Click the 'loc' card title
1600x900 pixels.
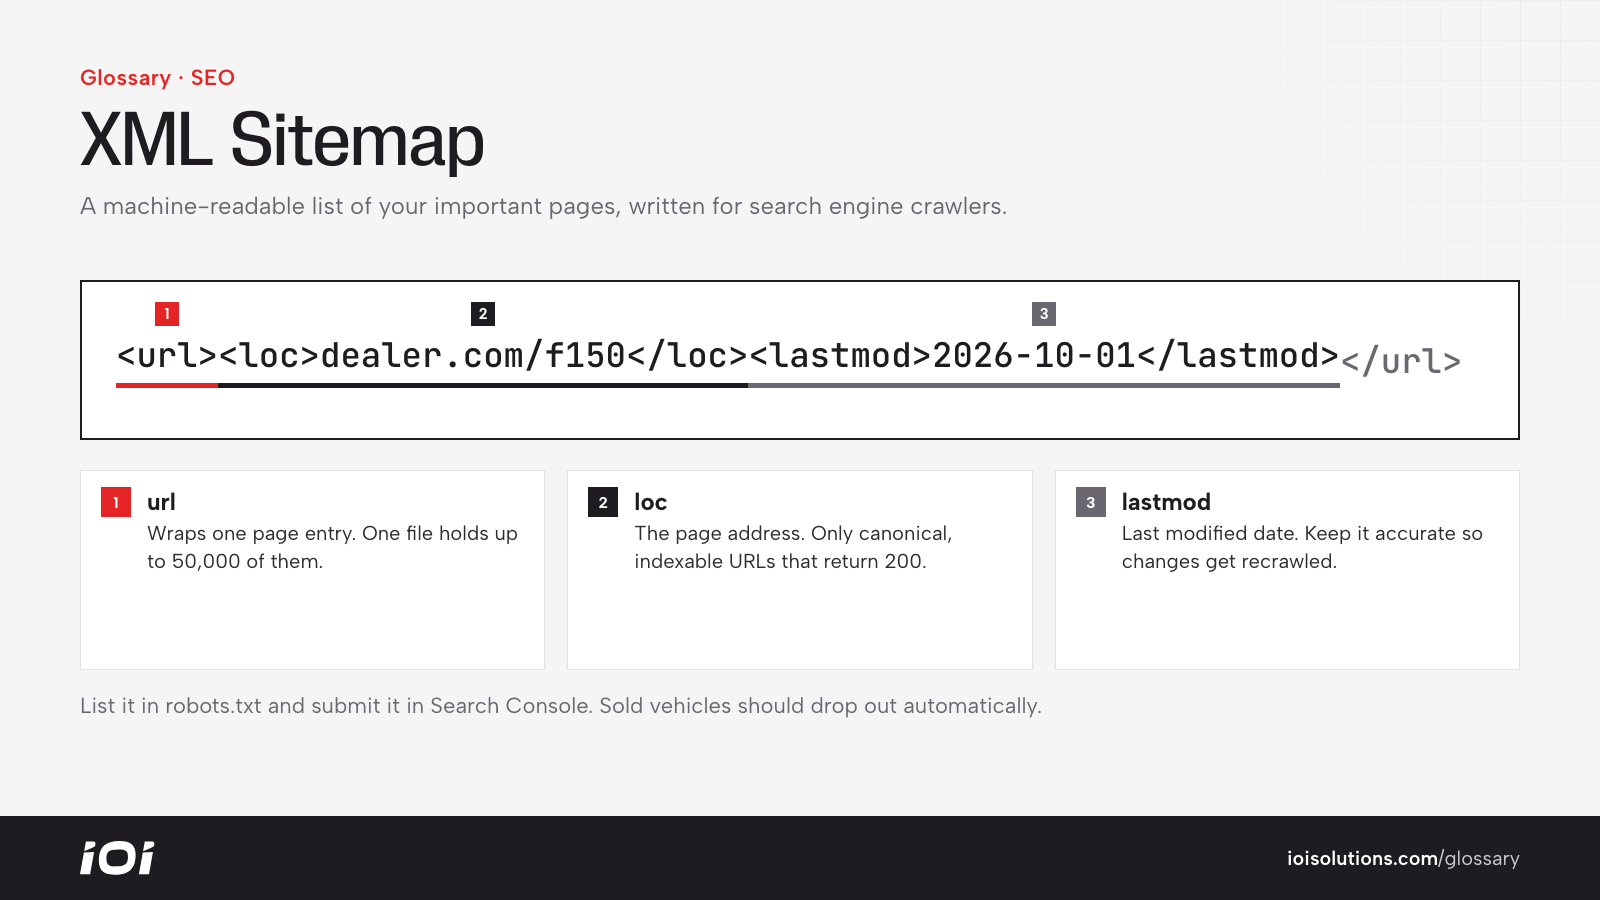[650, 502]
